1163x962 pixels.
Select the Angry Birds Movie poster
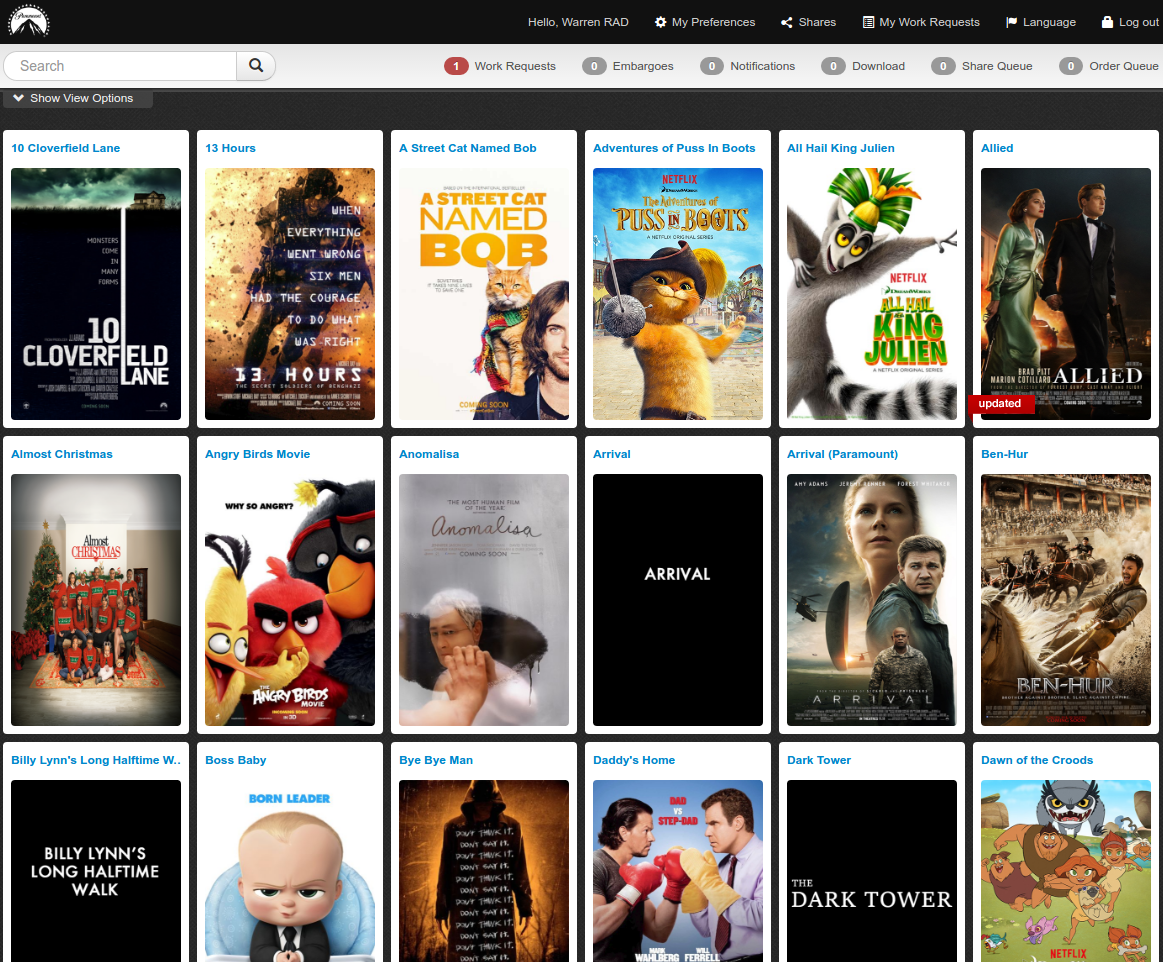coord(290,600)
